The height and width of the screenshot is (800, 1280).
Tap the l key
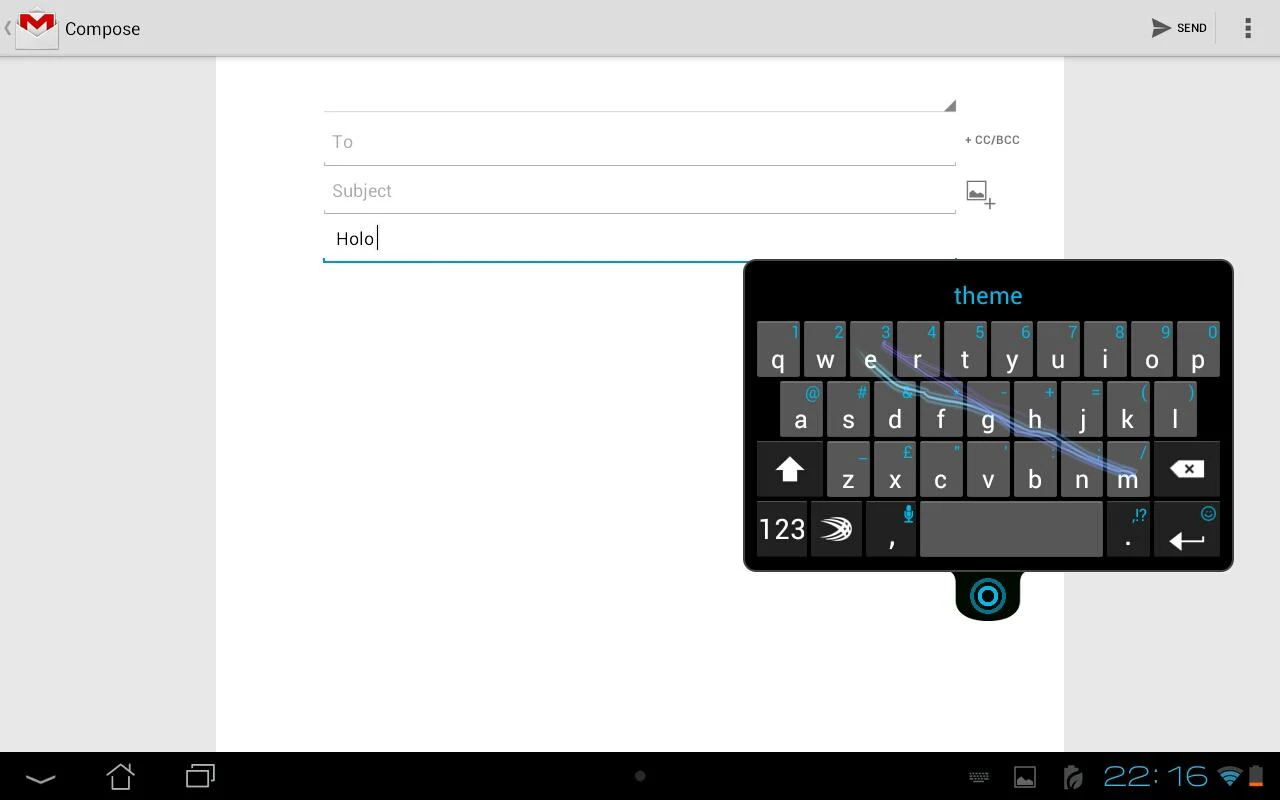coord(1175,409)
